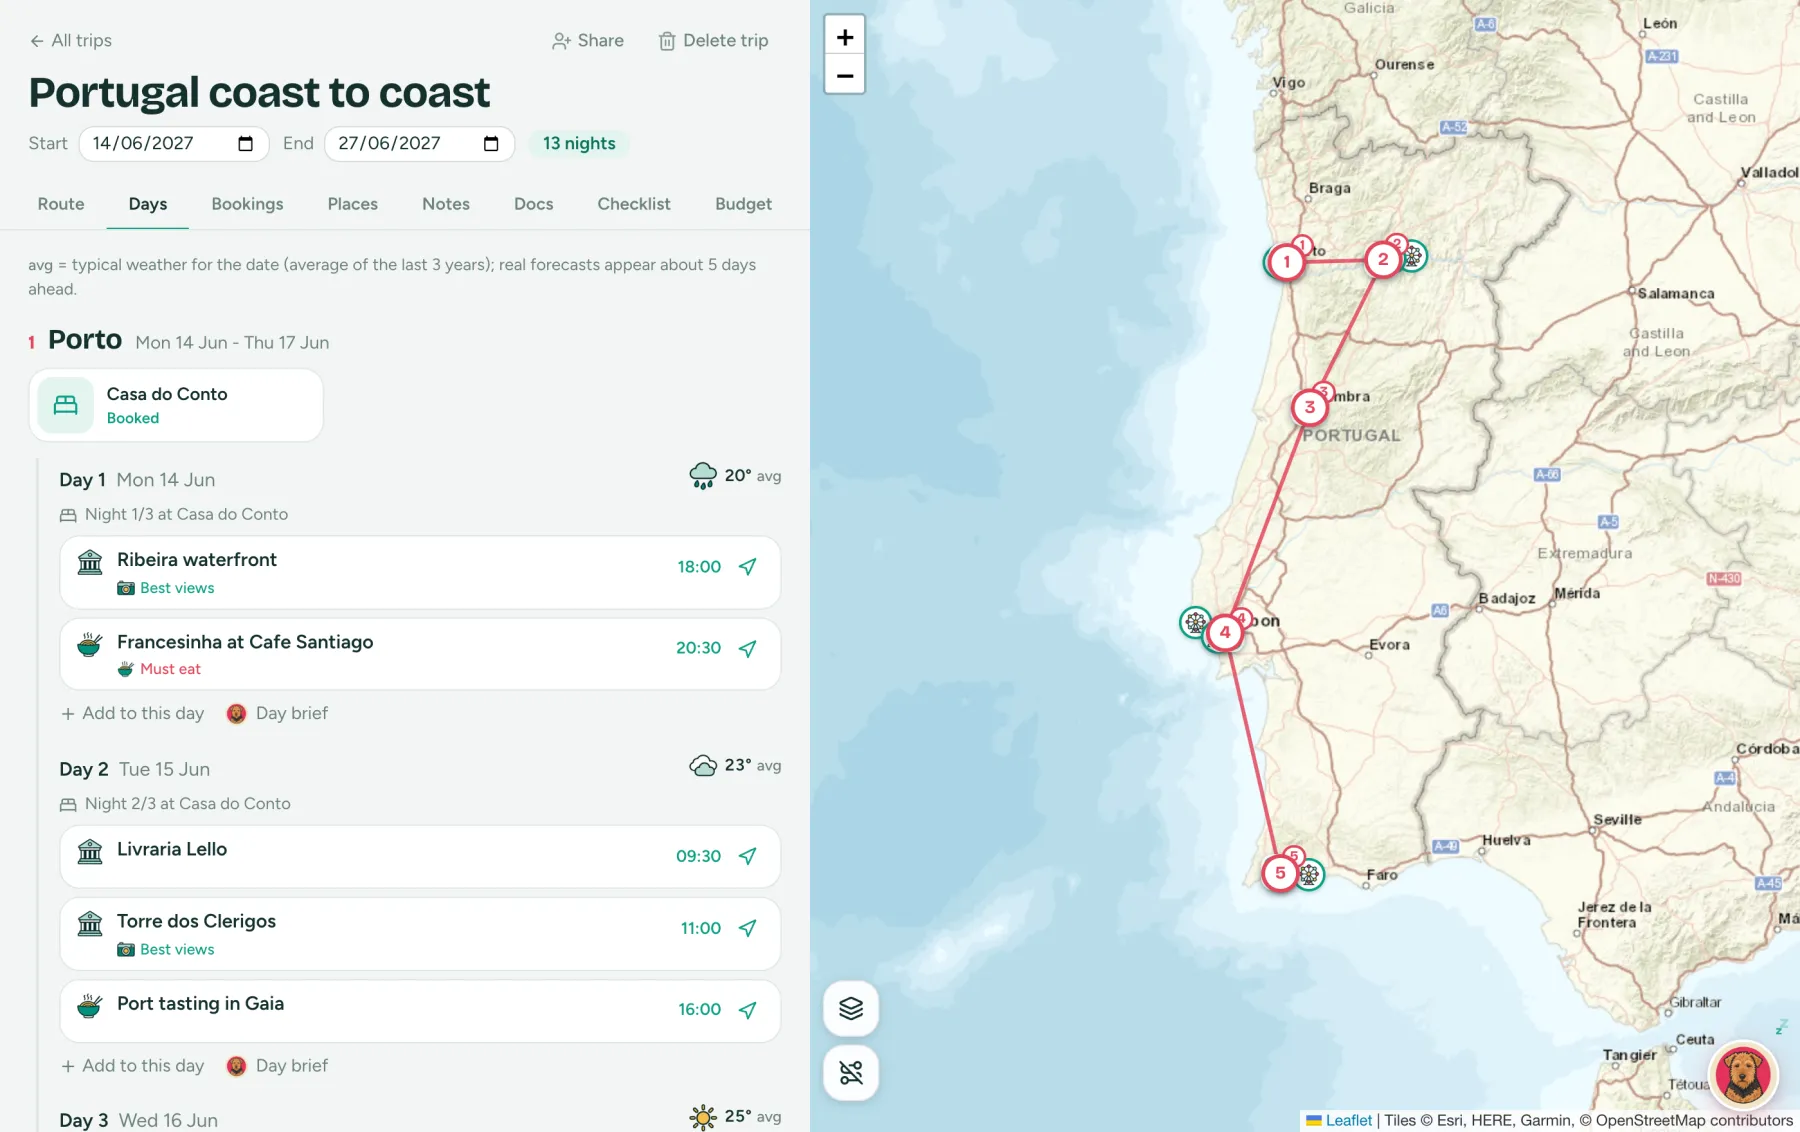The height and width of the screenshot is (1132, 1800).
Task: Click map stop marker 5 in Algarve
Action: [x=1280, y=873]
